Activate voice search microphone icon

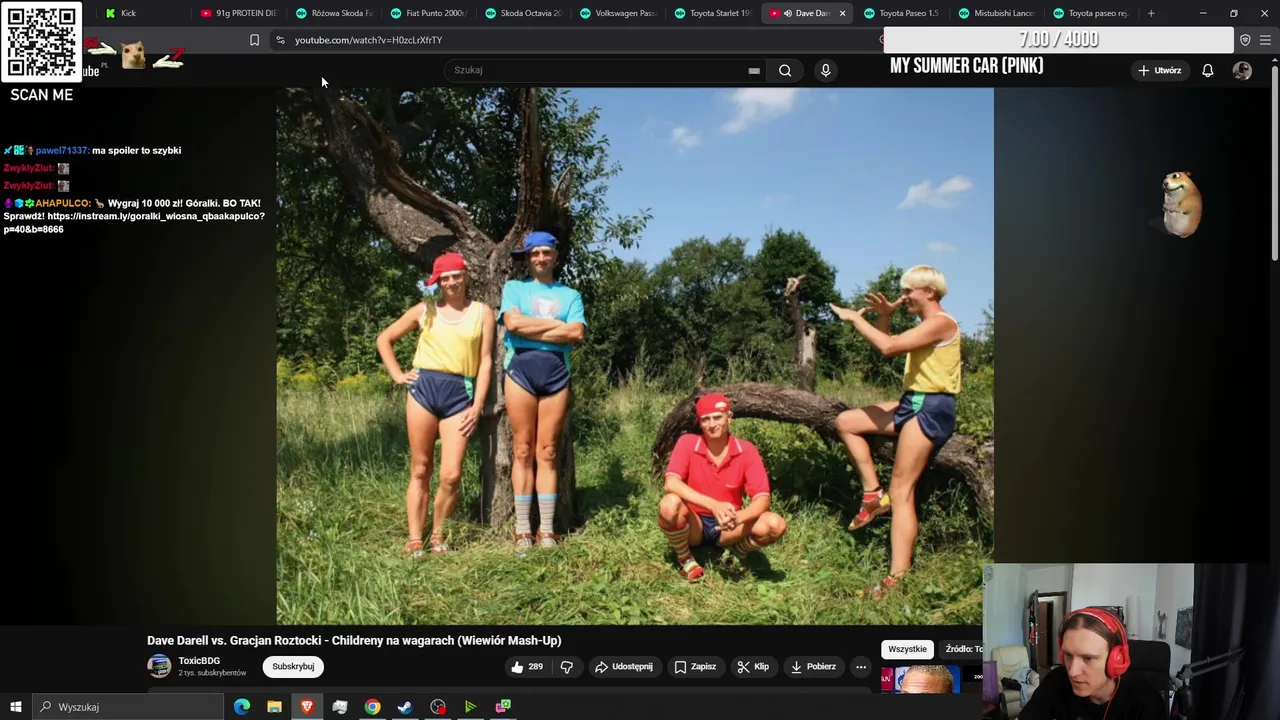(825, 70)
